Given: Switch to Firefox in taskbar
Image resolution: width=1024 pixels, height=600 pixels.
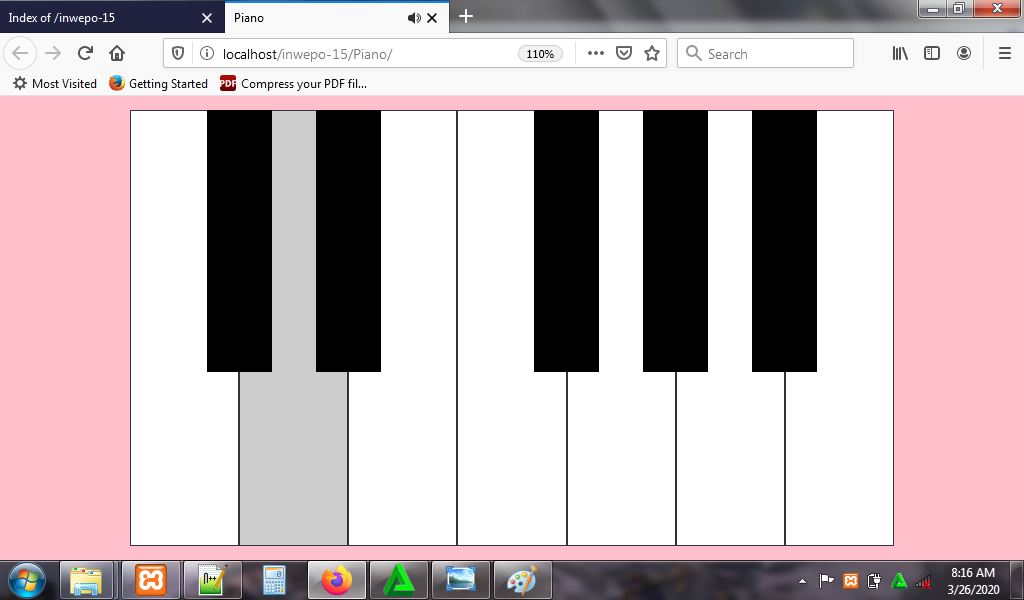Looking at the screenshot, I should [336, 580].
